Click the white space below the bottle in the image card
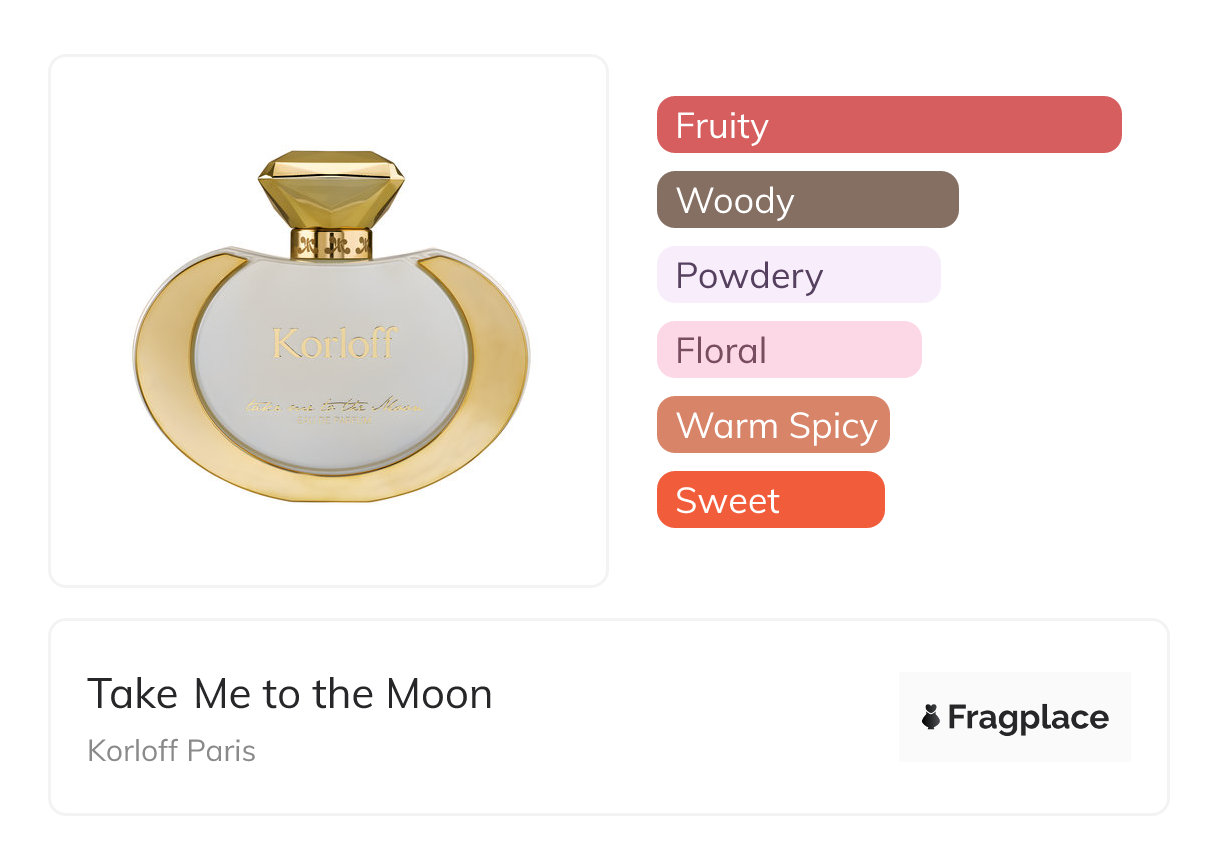This screenshot has height=864, width=1218. coord(329,545)
